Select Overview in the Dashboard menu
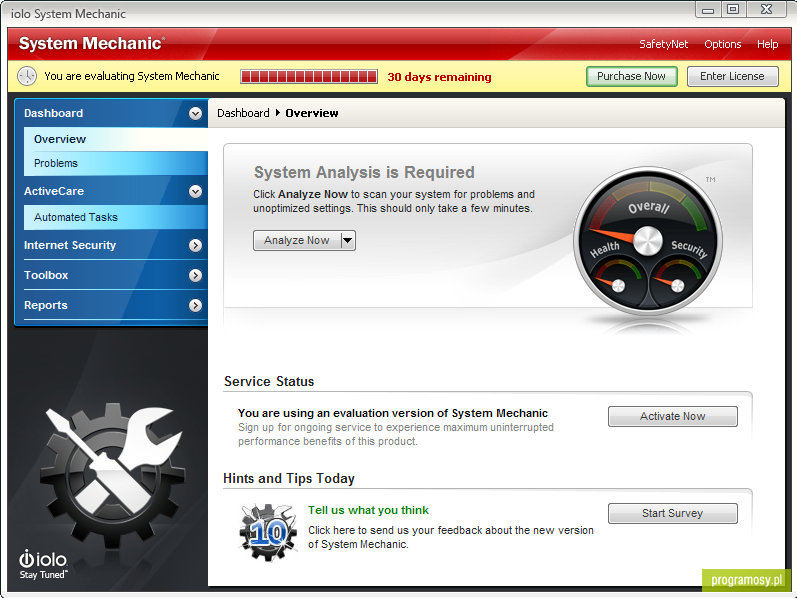Image resolution: width=797 pixels, height=598 pixels. (116, 139)
